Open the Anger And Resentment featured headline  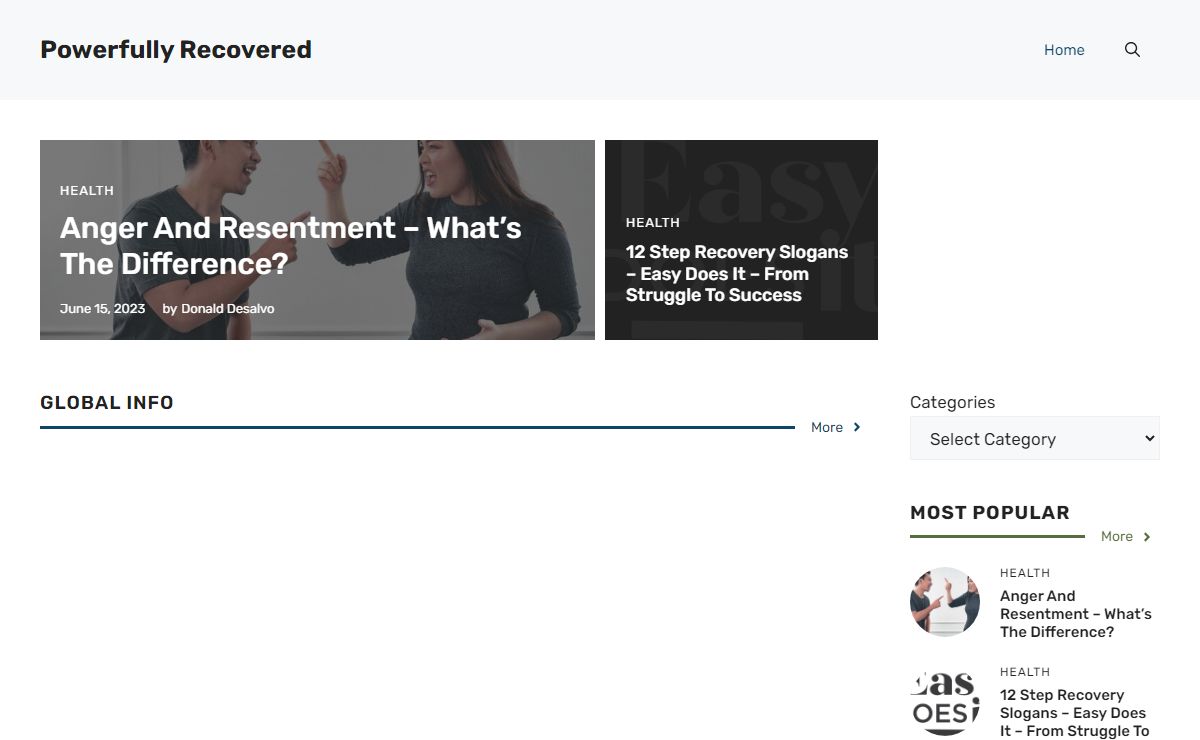coord(291,246)
